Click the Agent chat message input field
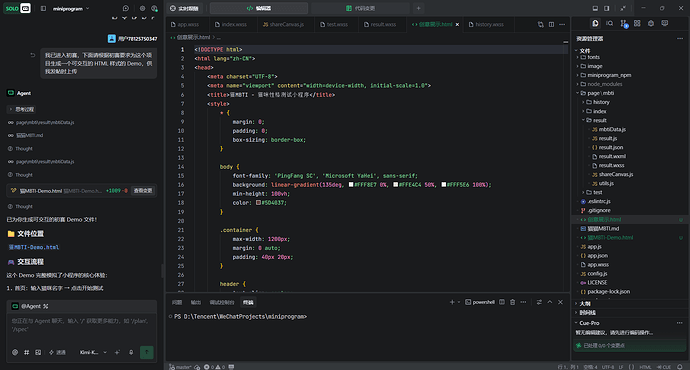The width and height of the screenshot is (690, 370). [x=81, y=325]
